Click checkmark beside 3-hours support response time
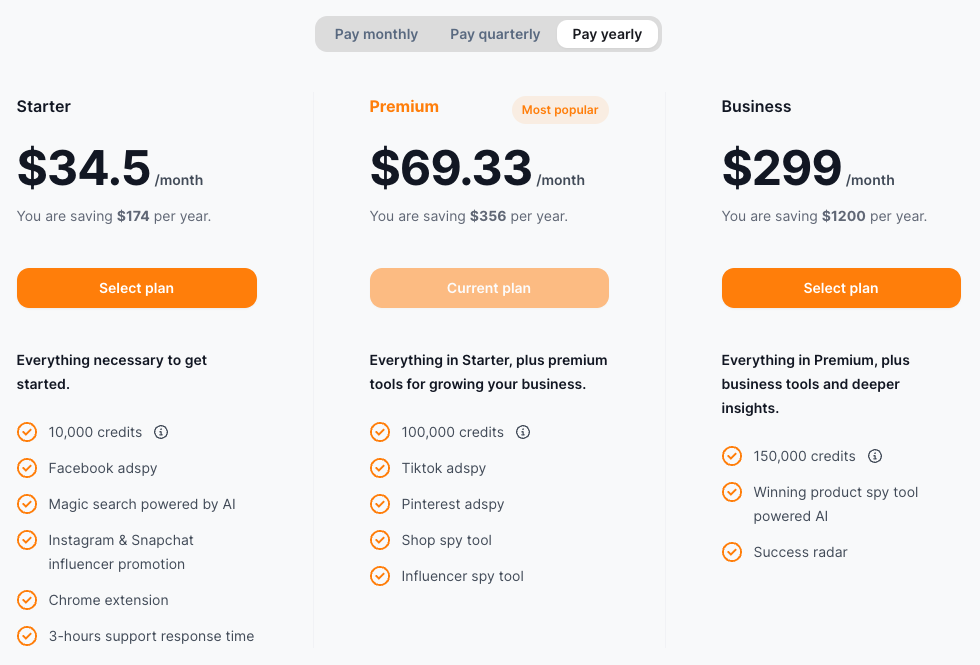The image size is (980, 665). [x=27, y=636]
